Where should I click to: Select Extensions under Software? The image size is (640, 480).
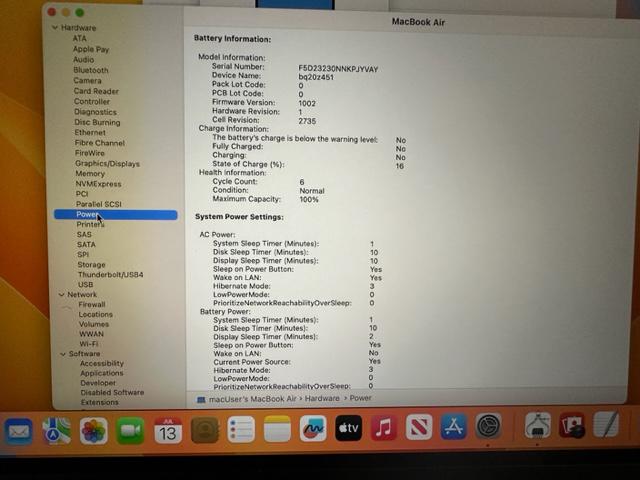[x=100, y=402]
